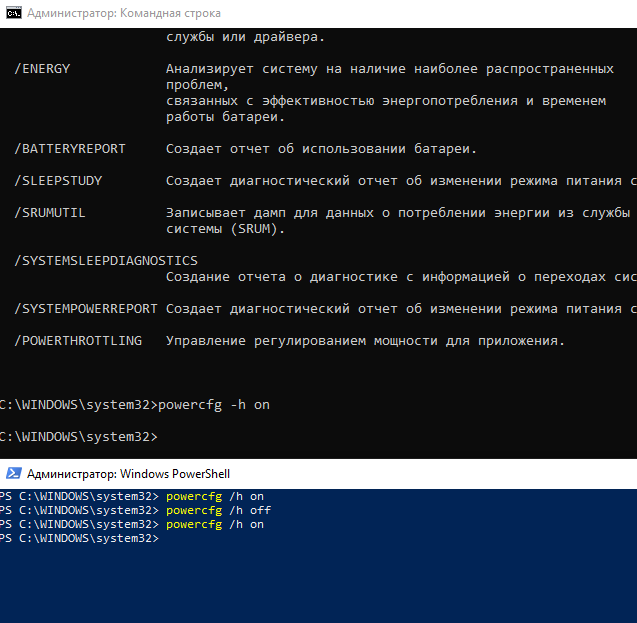
Task: Click the last 'powercfg /h on' line in PowerShell
Action: coord(132,525)
